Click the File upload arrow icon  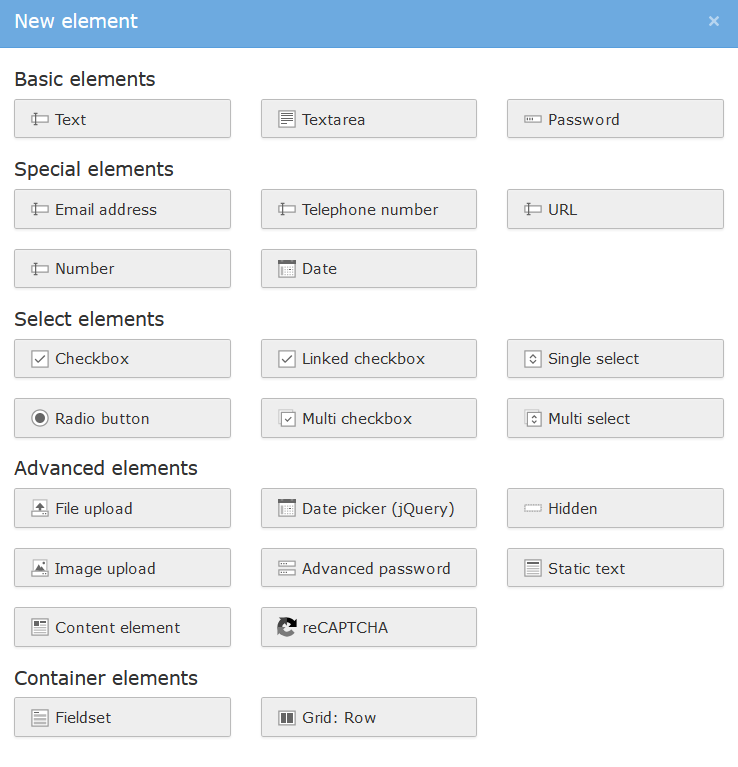coord(40,509)
